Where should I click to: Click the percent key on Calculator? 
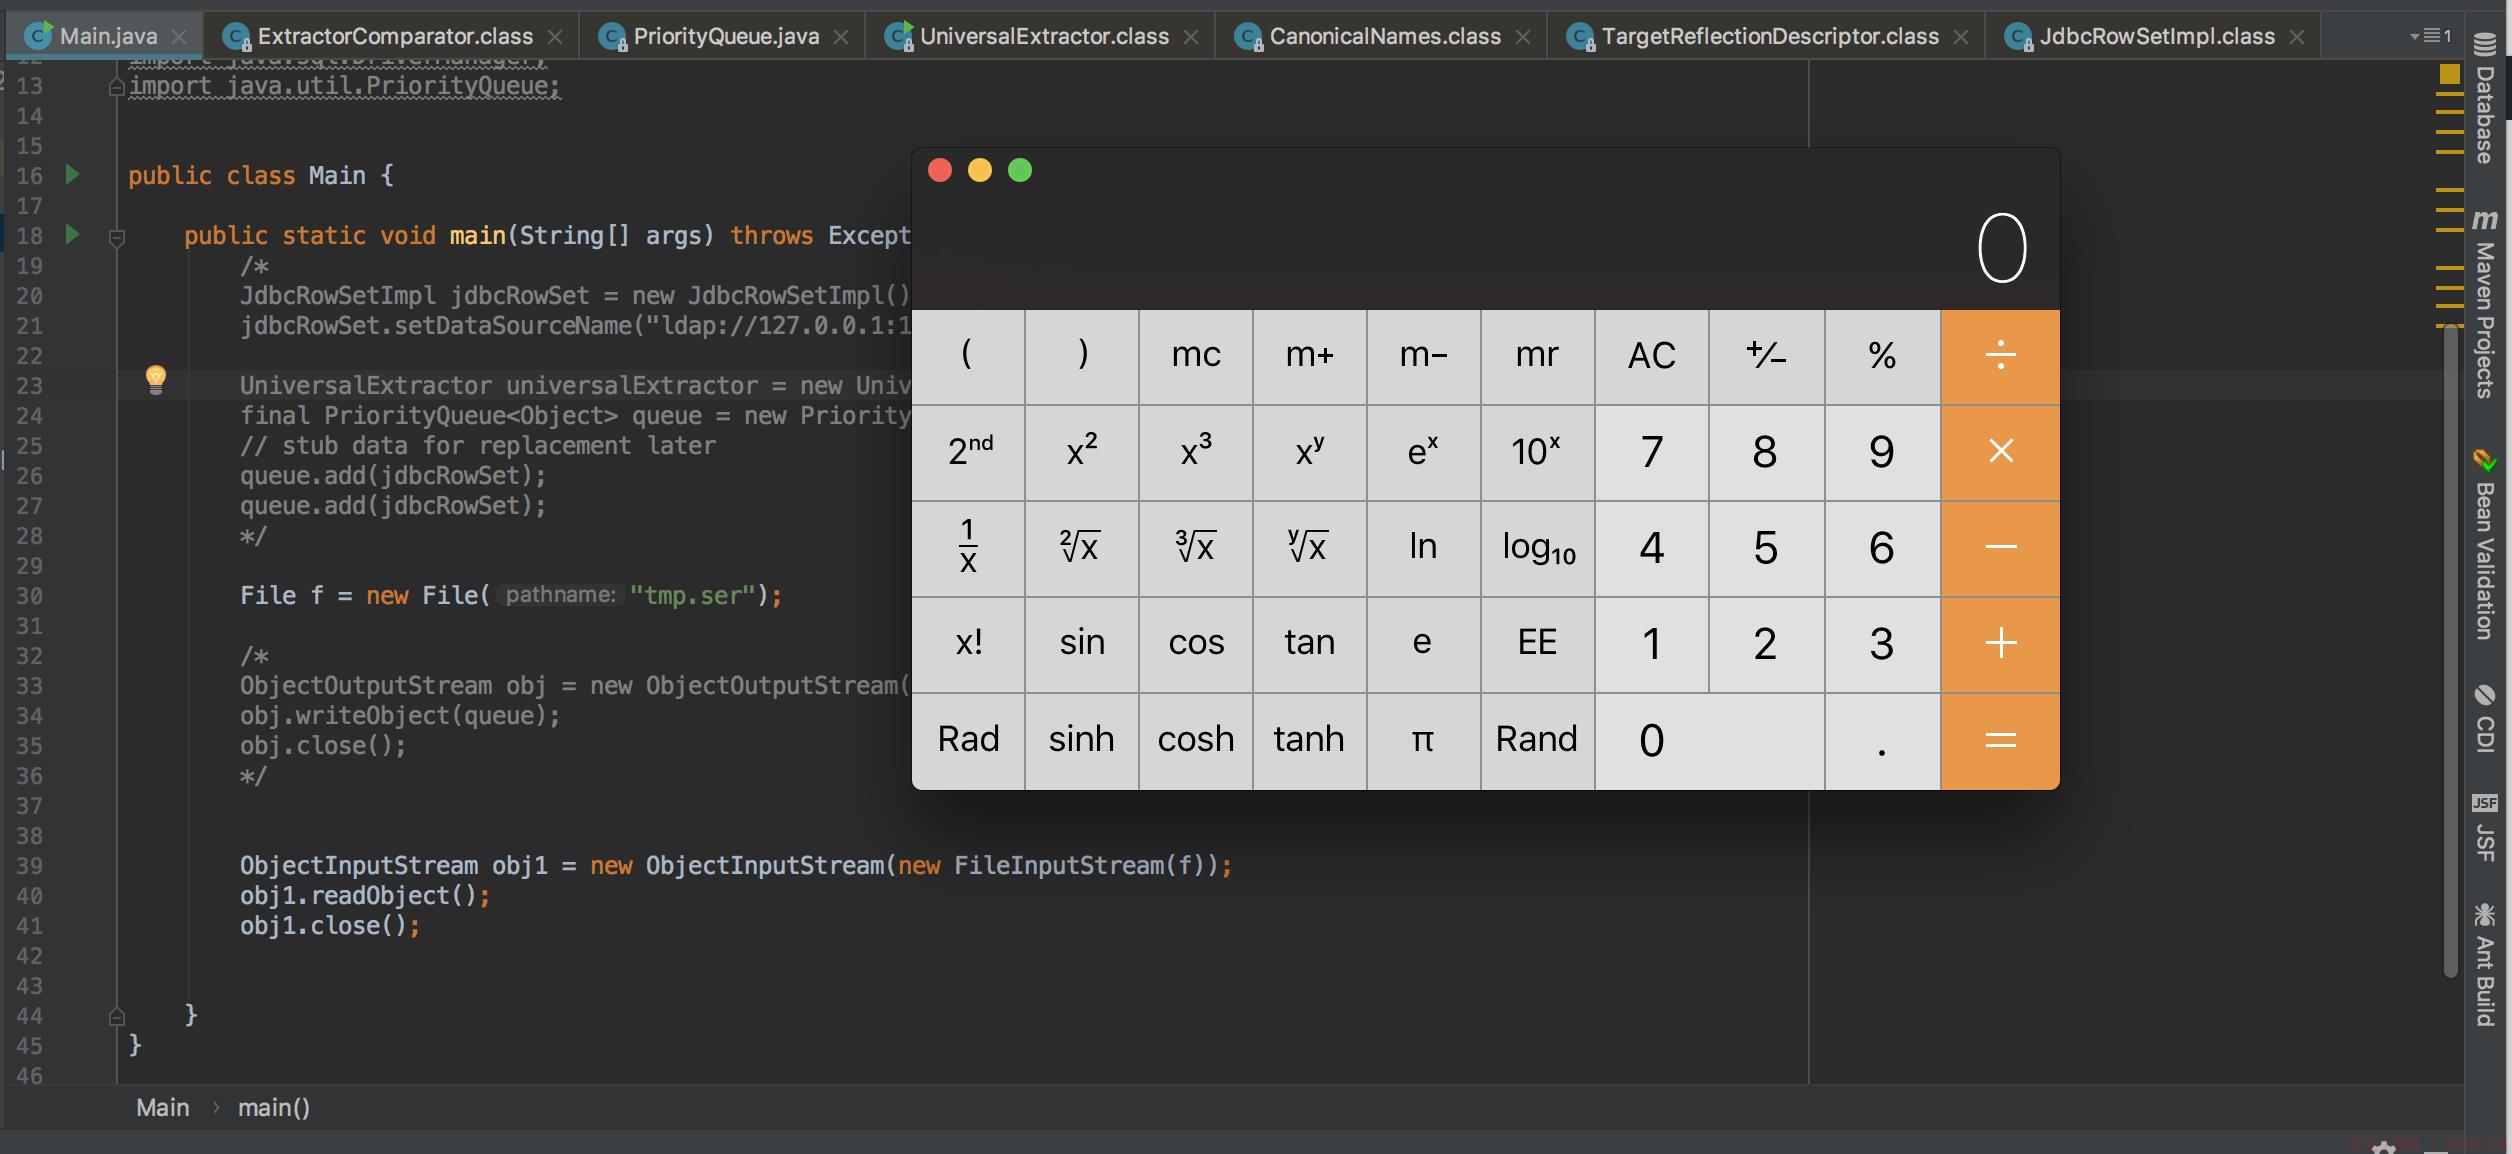coord(1882,356)
